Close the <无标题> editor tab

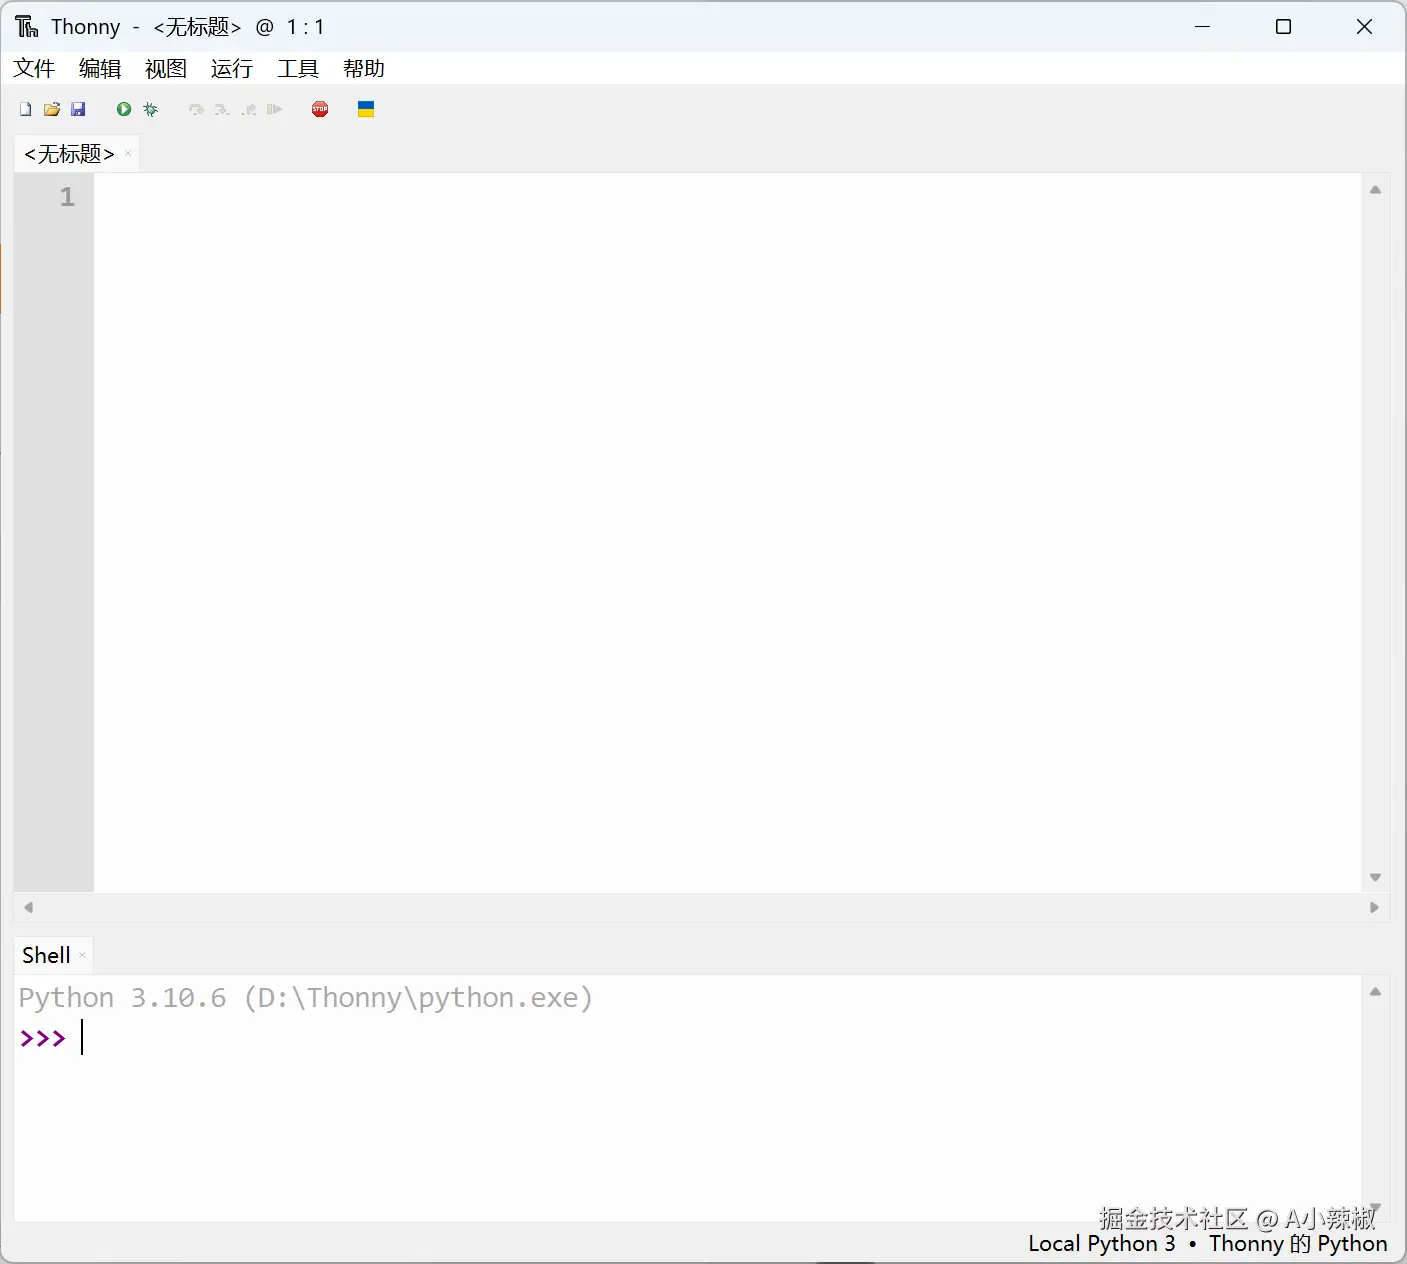(x=128, y=154)
